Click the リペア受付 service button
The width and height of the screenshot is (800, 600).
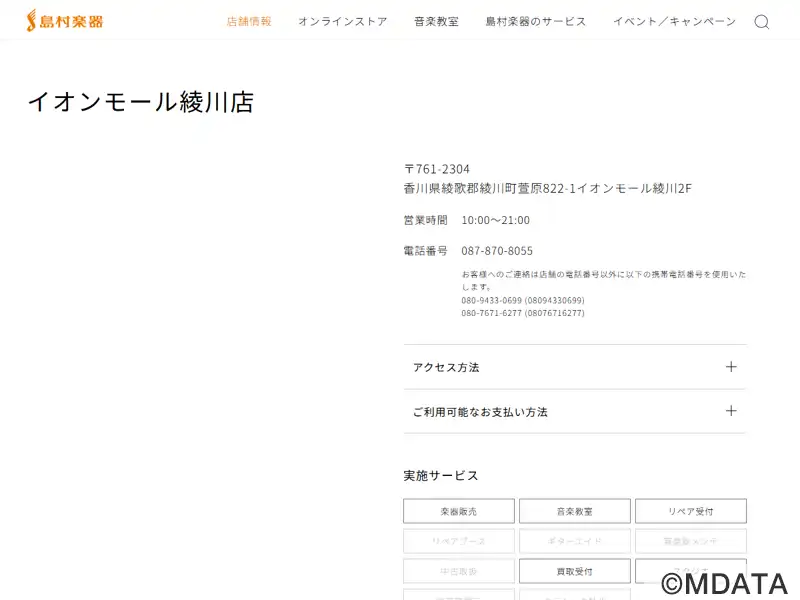coord(691,511)
